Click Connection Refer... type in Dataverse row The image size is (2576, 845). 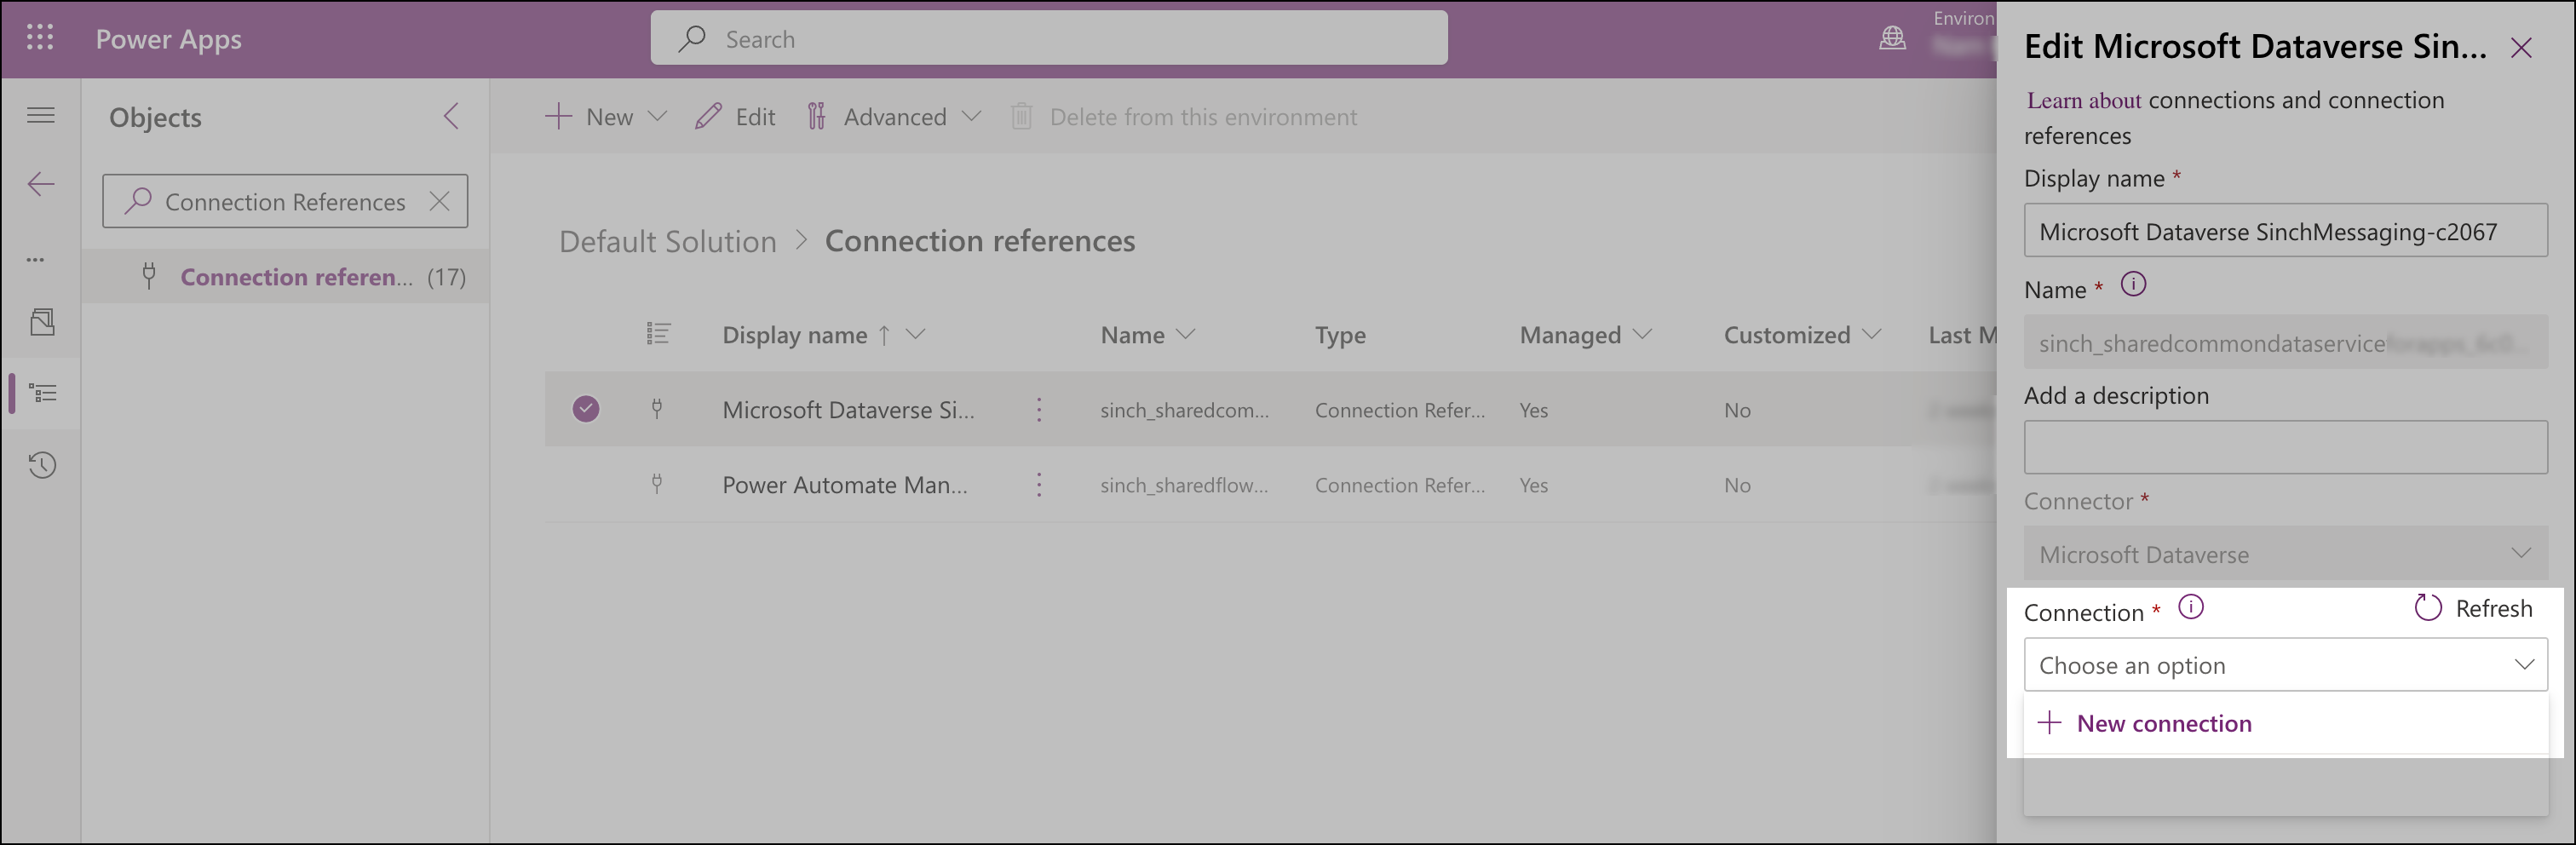click(x=1400, y=410)
